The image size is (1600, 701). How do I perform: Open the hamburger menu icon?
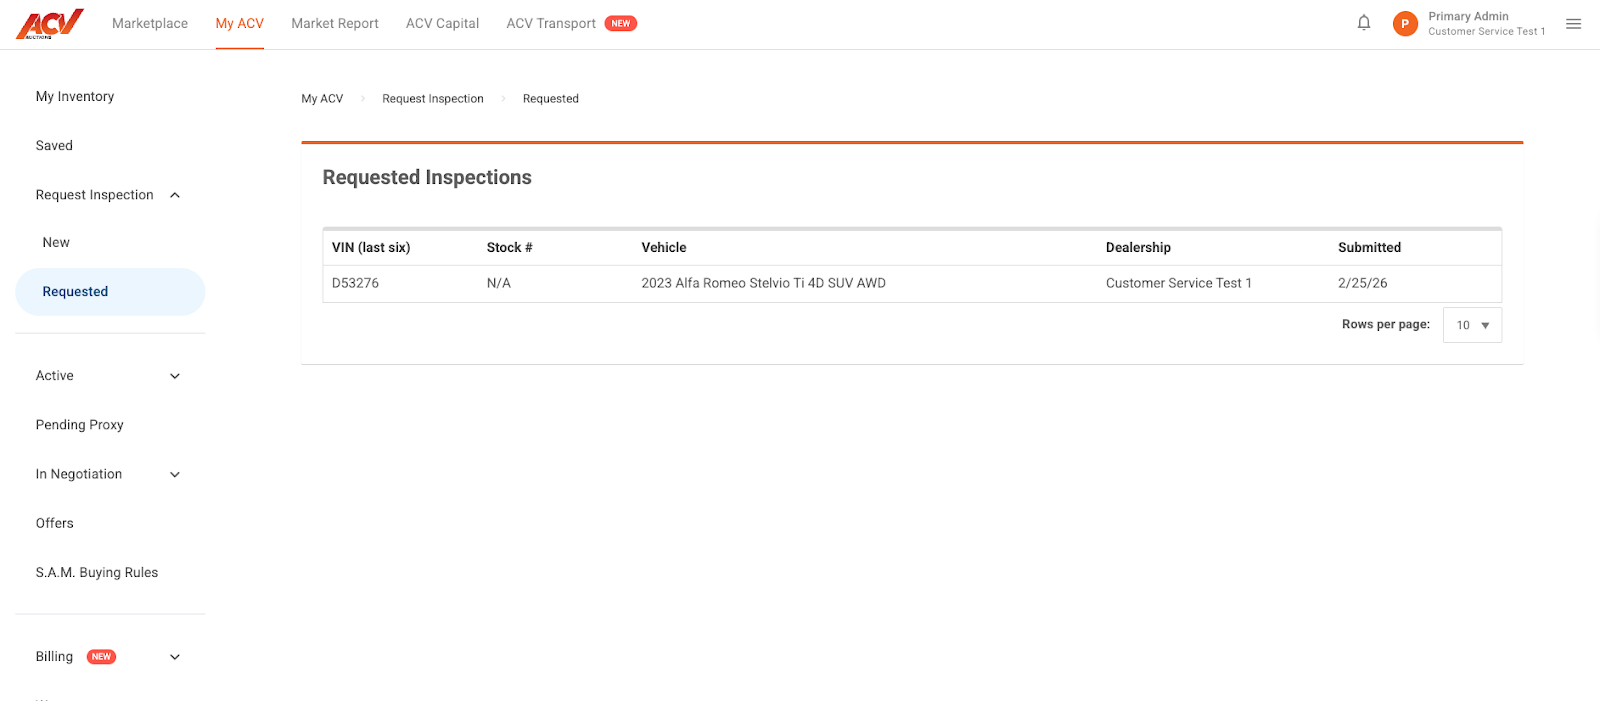pyautogui.click(x=1574, y=24)
